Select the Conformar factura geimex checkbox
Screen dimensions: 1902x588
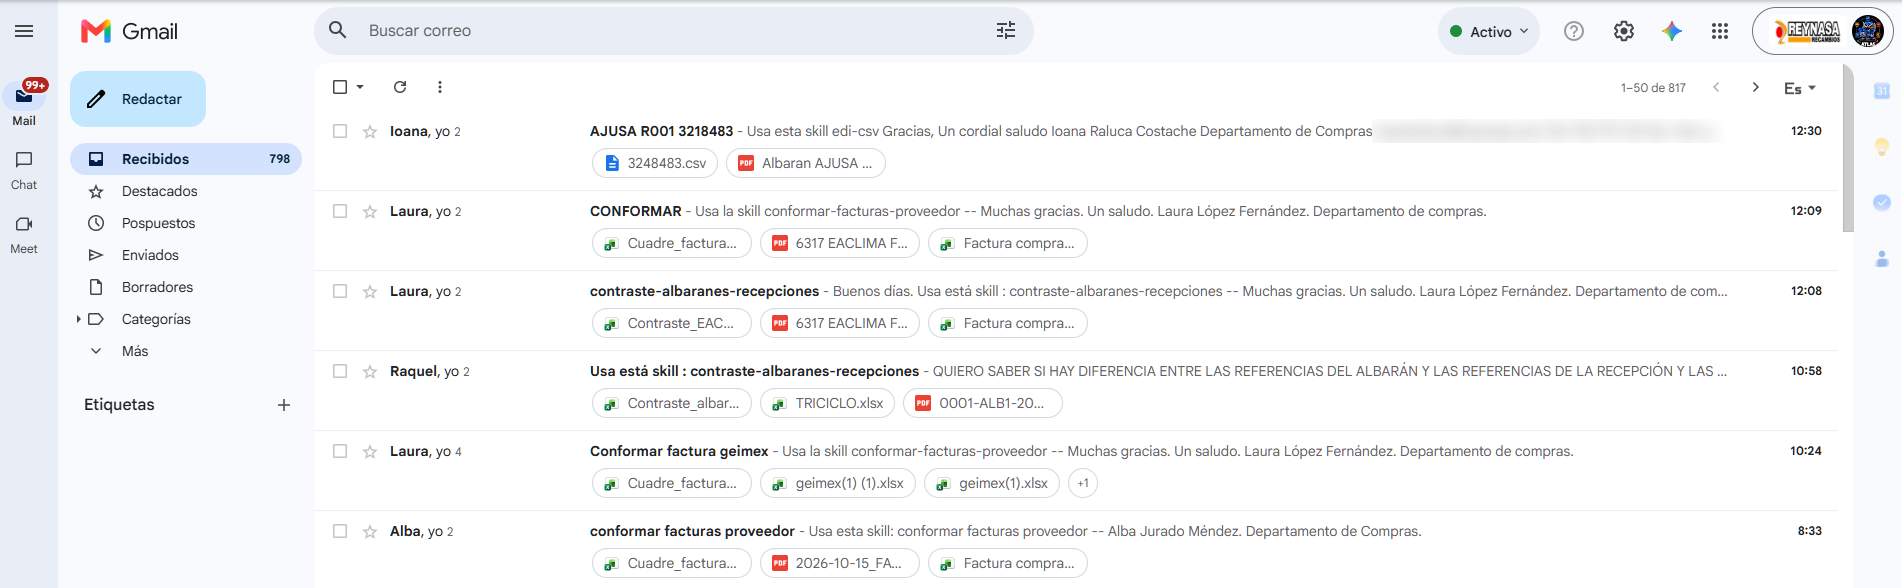[340, 451]
